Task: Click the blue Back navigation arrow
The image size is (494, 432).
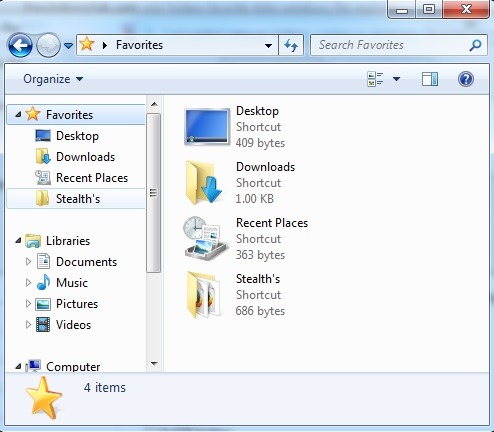Action: coord(20,45)
